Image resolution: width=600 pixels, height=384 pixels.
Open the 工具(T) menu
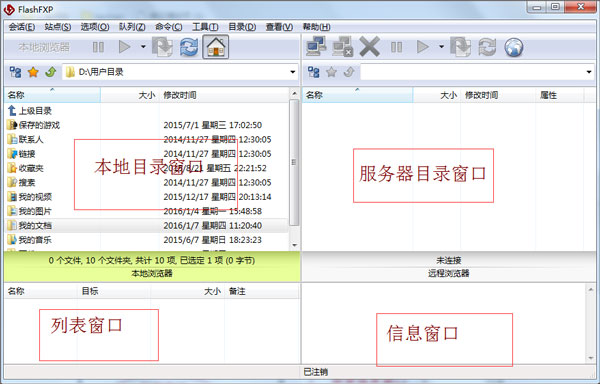[x=205, y=27]
